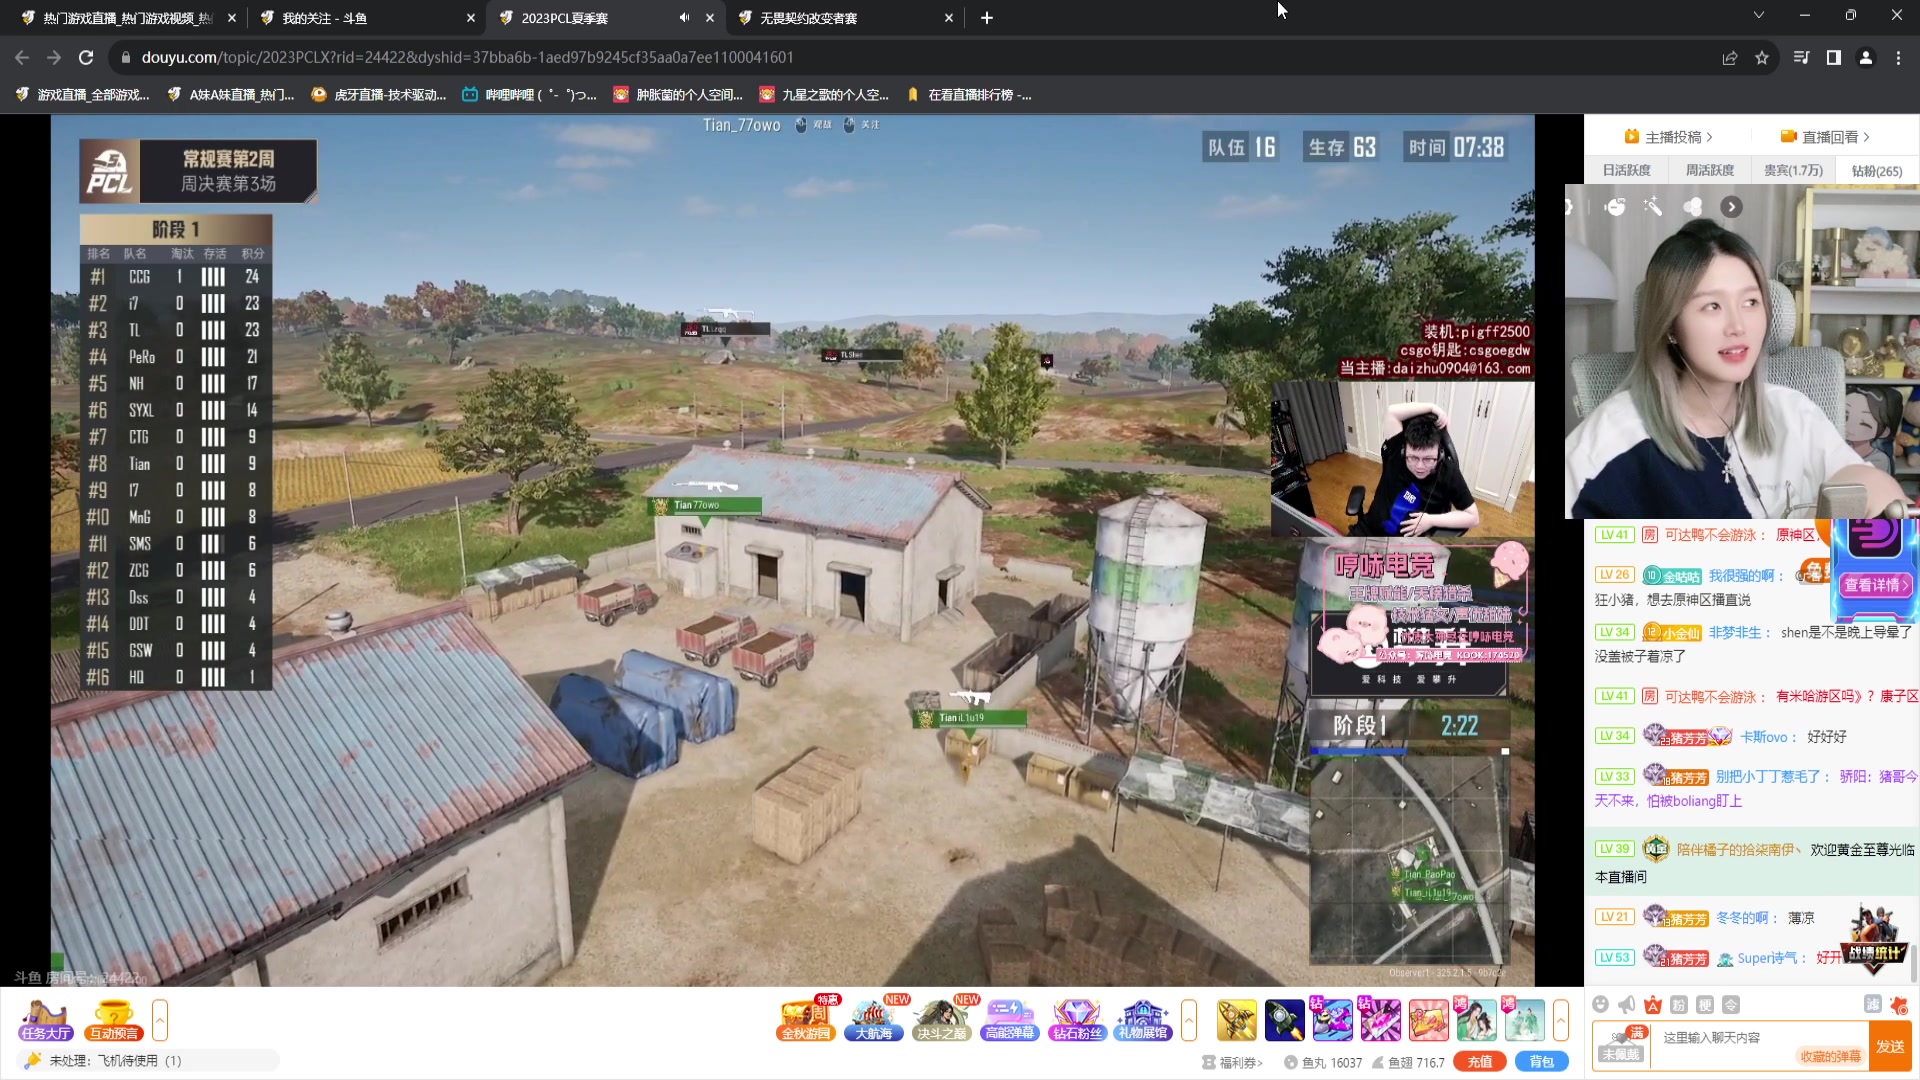
Task: Open the 在看直播排行榜 bookmark
Action: 969,95
